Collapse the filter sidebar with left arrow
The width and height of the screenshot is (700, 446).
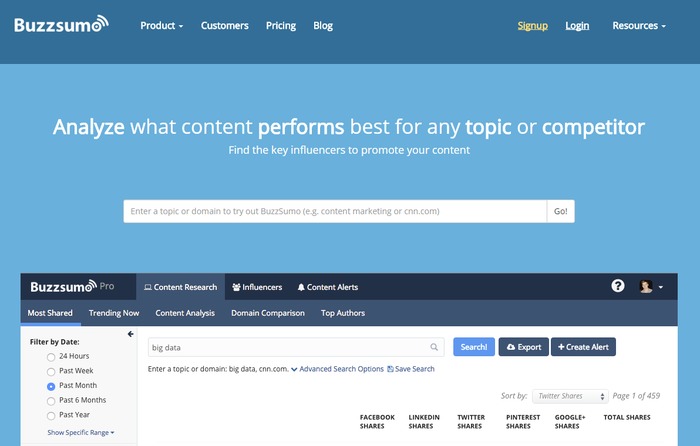point(130,334)
